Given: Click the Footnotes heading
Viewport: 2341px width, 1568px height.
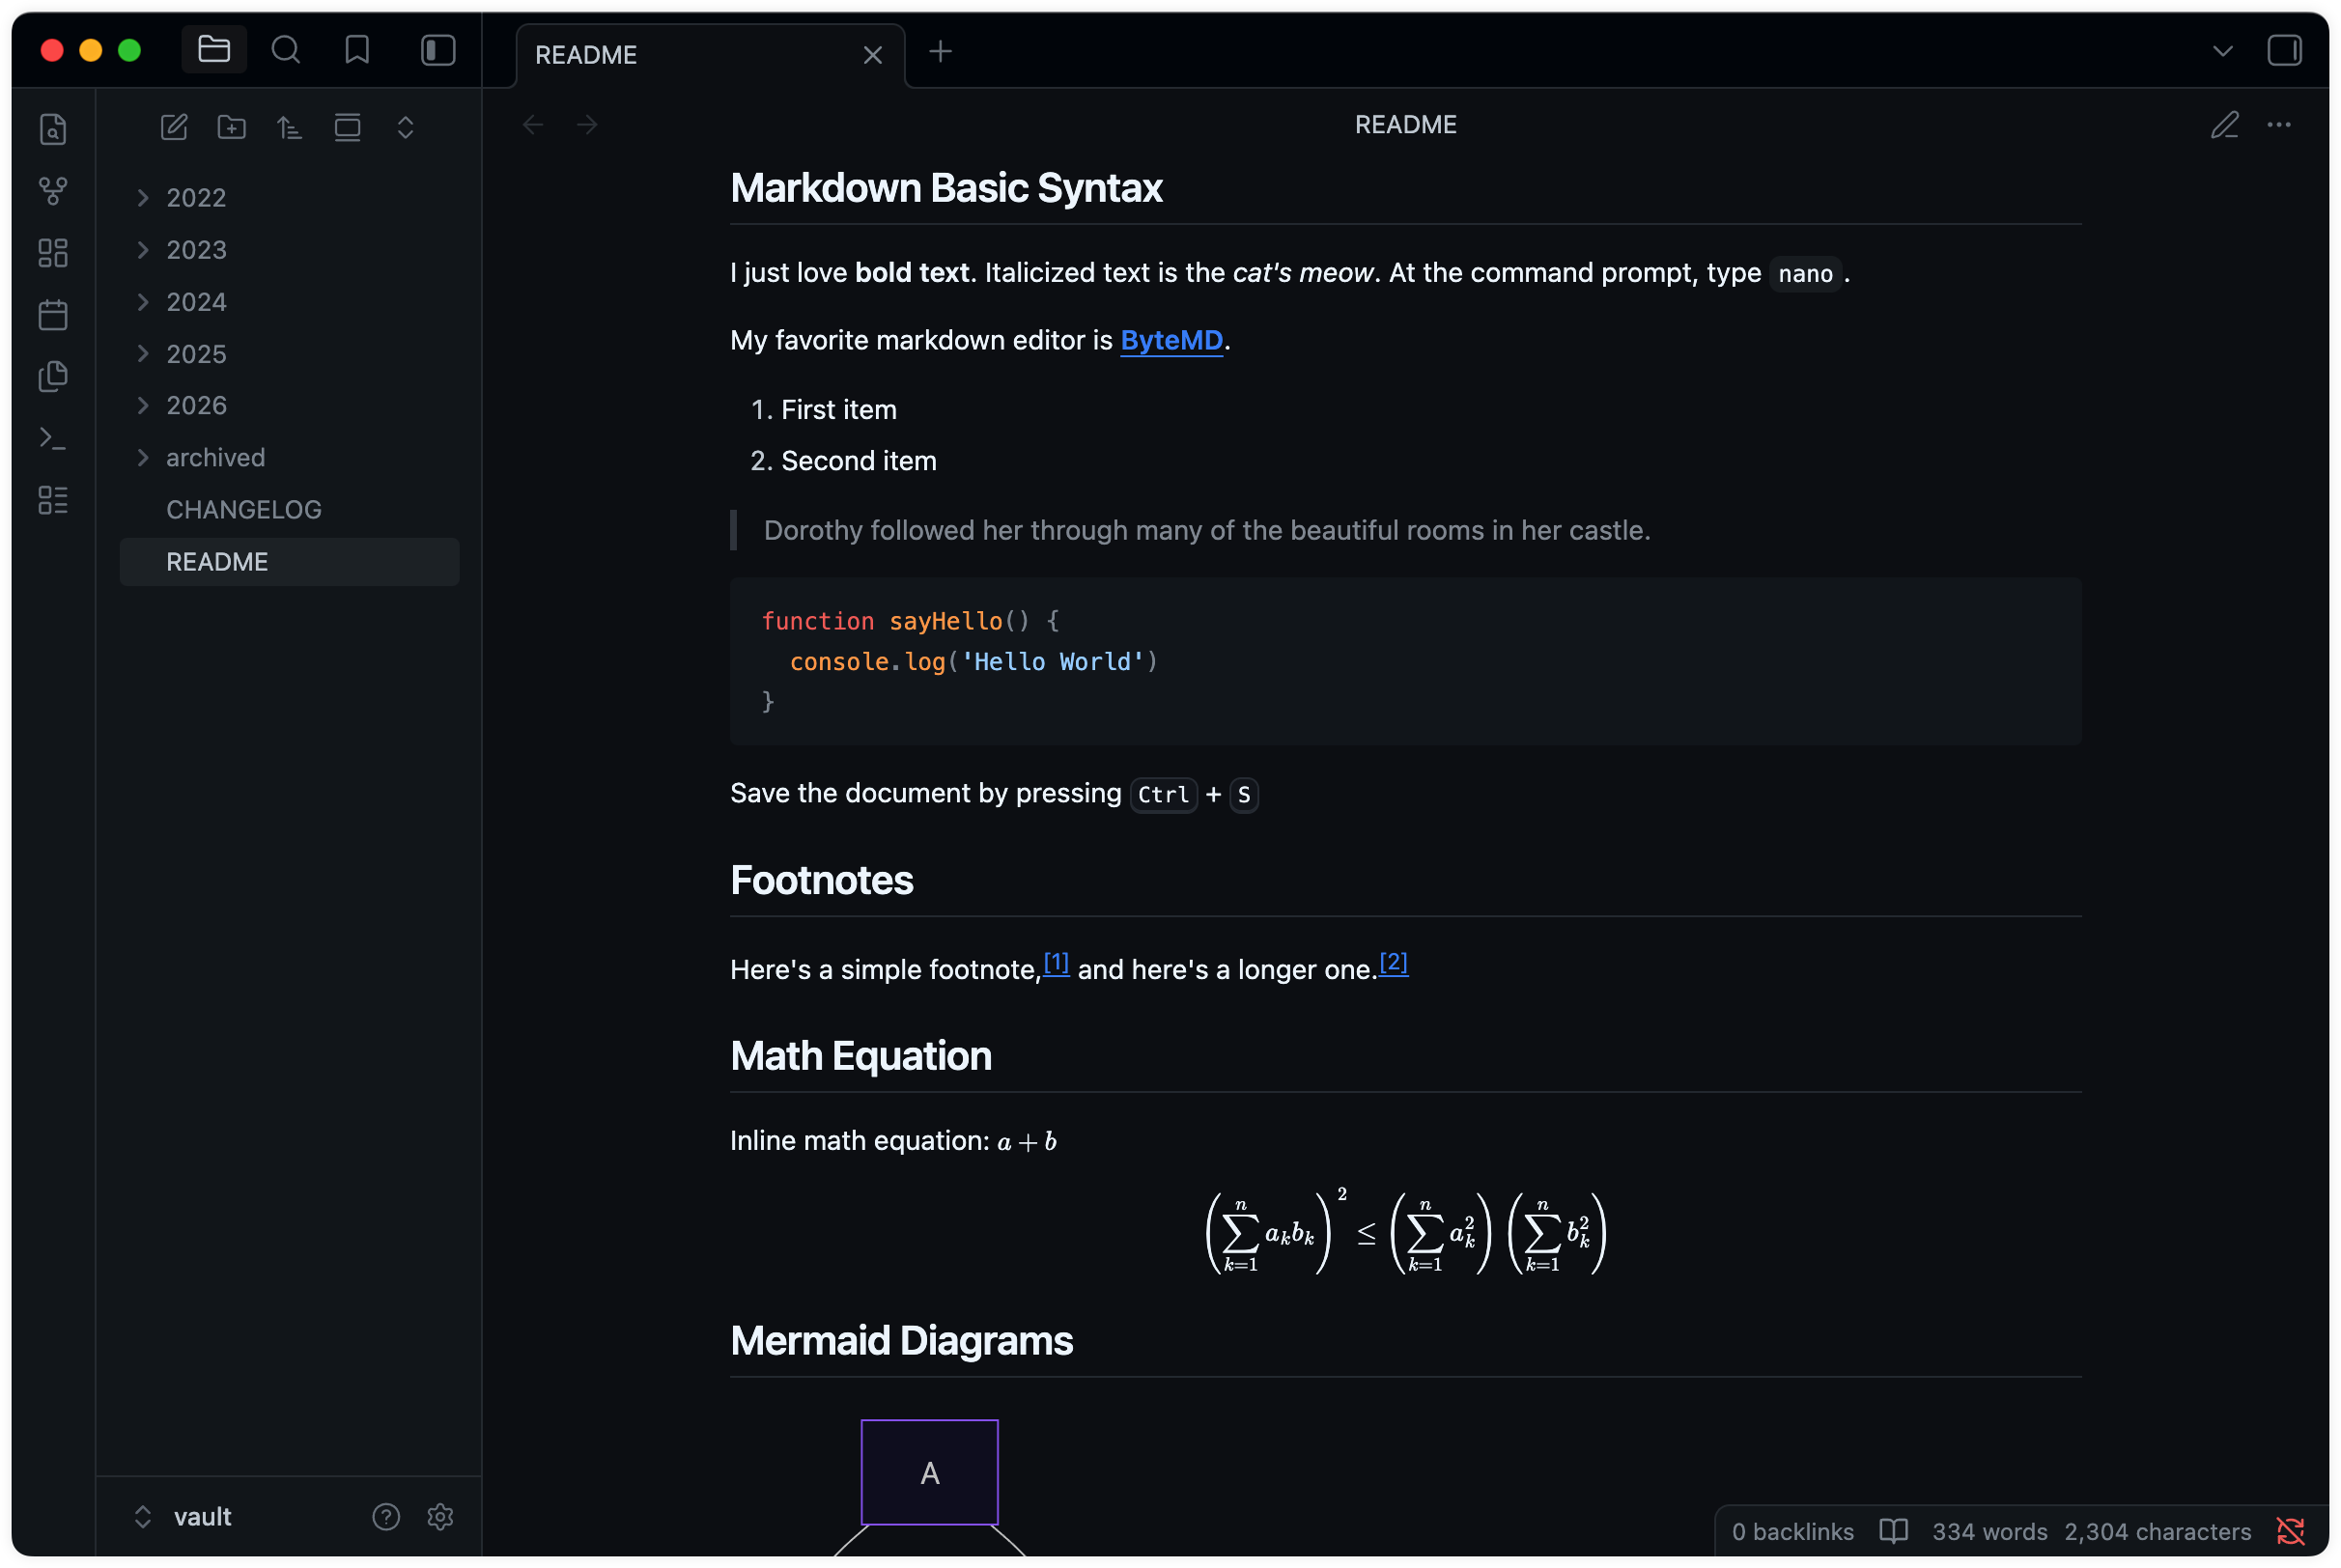Looking at the screenshot, I should (821, 880).
